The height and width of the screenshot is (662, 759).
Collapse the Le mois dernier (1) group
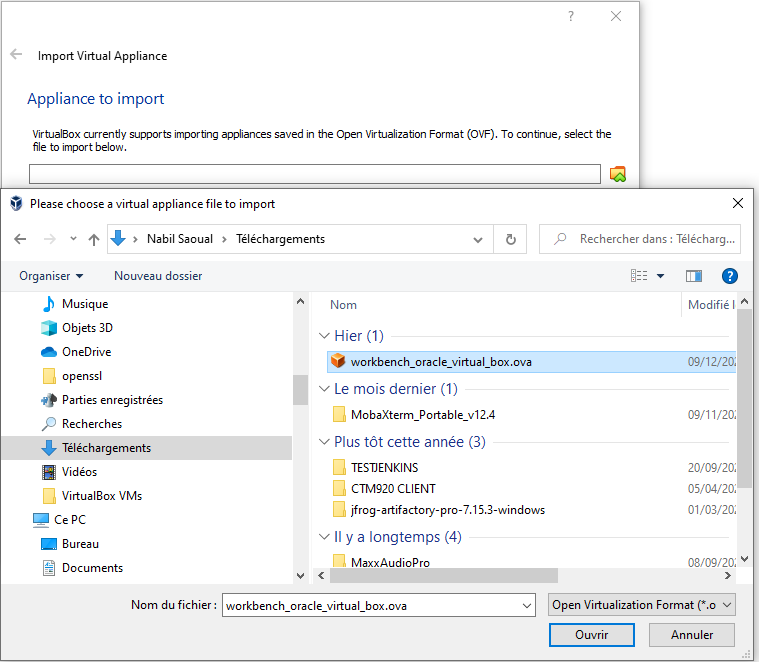point(324,389)
